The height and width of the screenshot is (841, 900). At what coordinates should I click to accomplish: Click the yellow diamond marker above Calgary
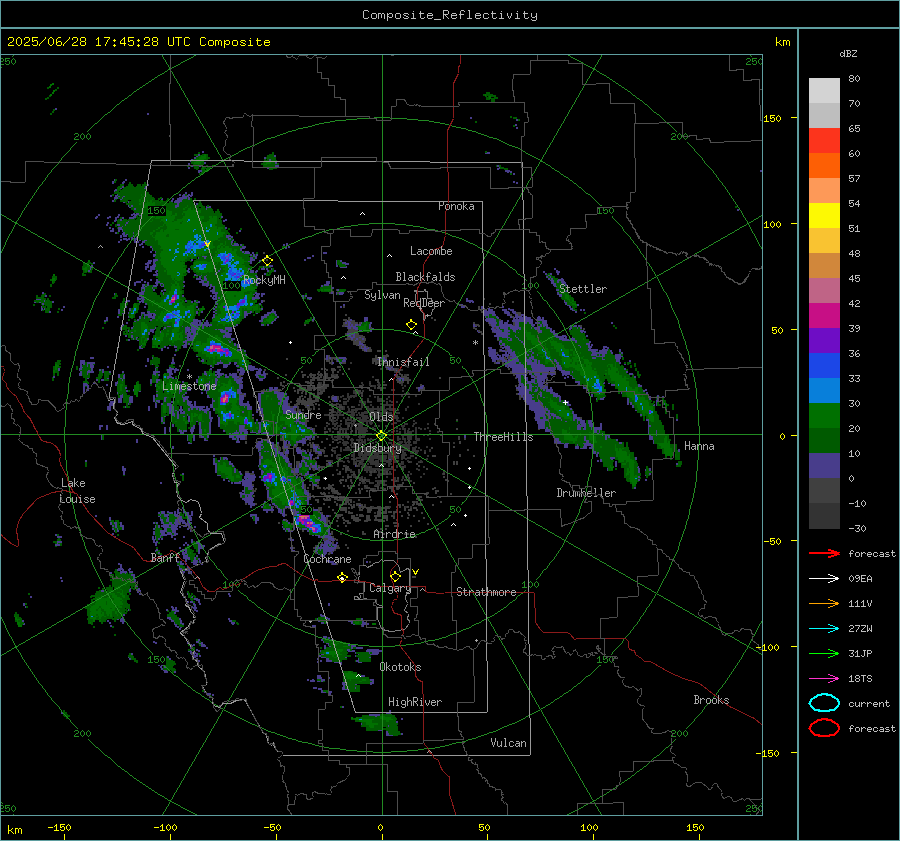coord(395,576)
